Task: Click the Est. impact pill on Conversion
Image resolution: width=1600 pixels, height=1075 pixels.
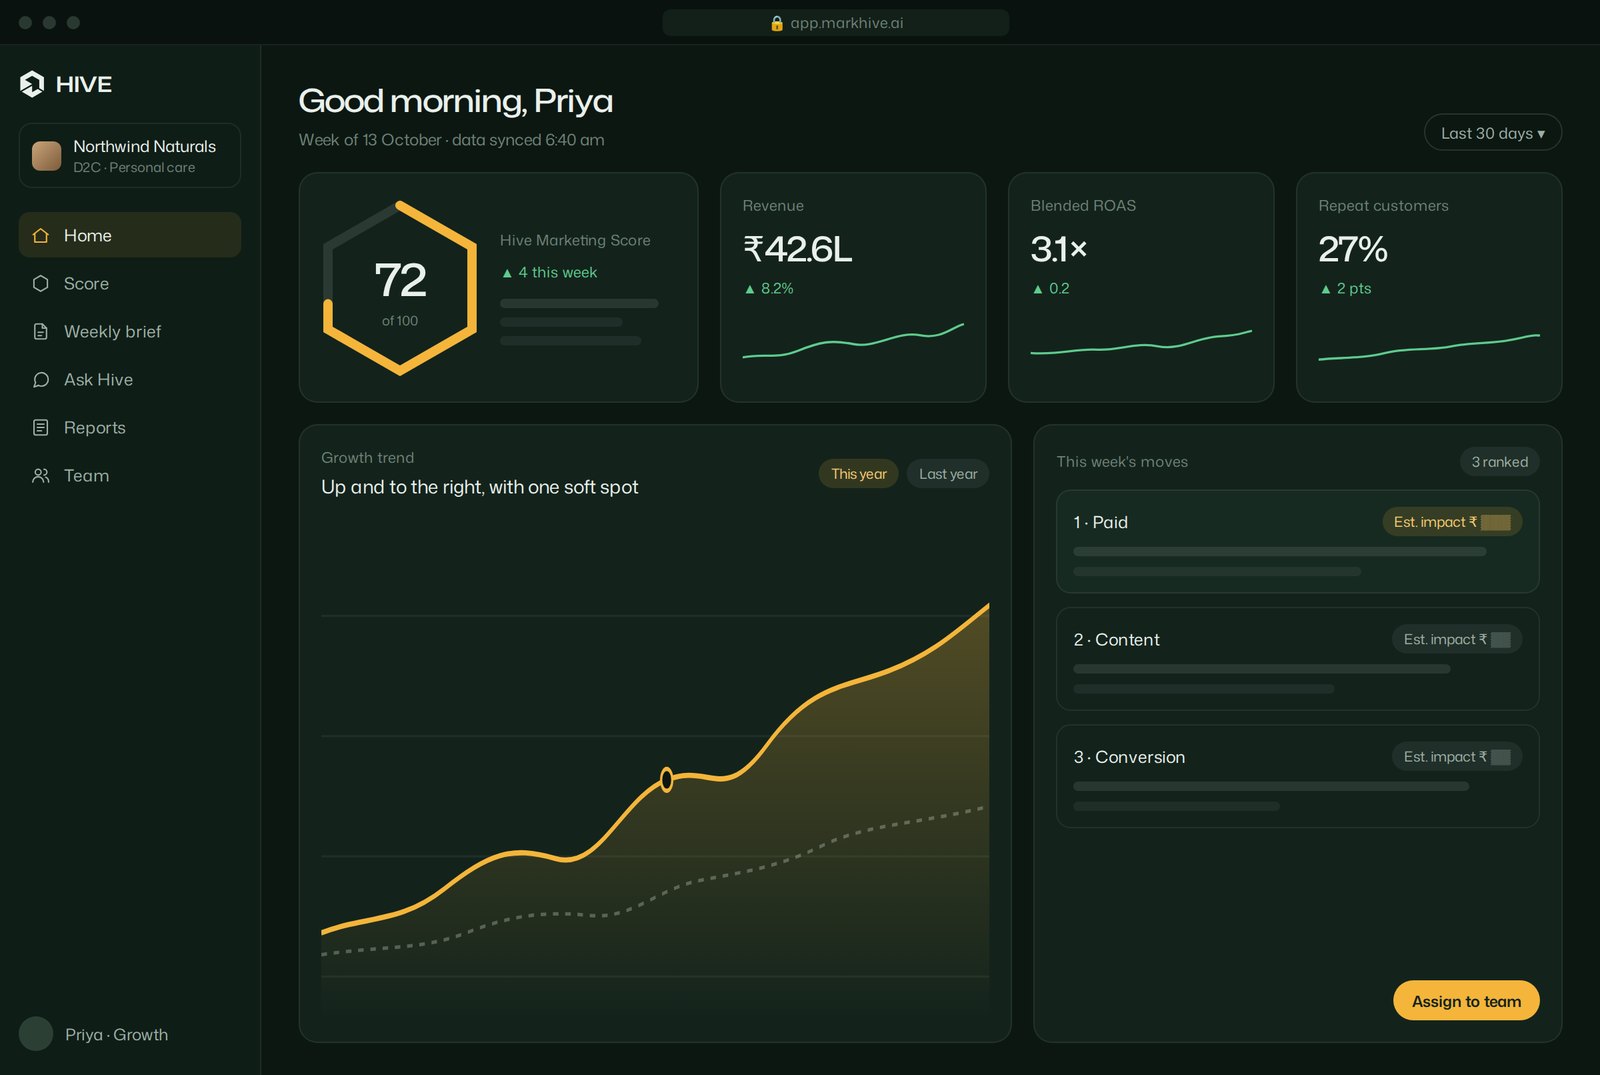Action: (x=1457, y=757)
